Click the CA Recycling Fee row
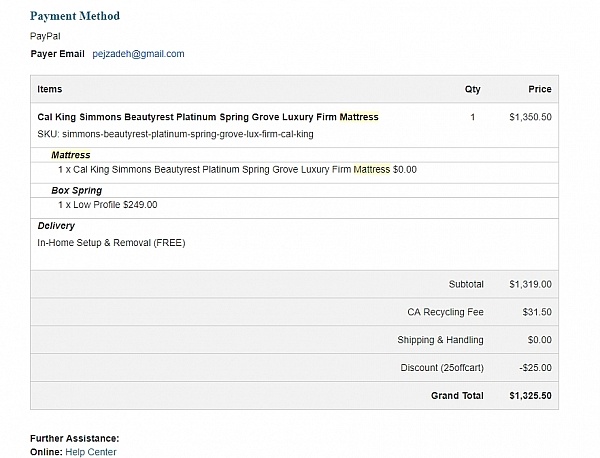600x458 pixels. pos(294,312)
